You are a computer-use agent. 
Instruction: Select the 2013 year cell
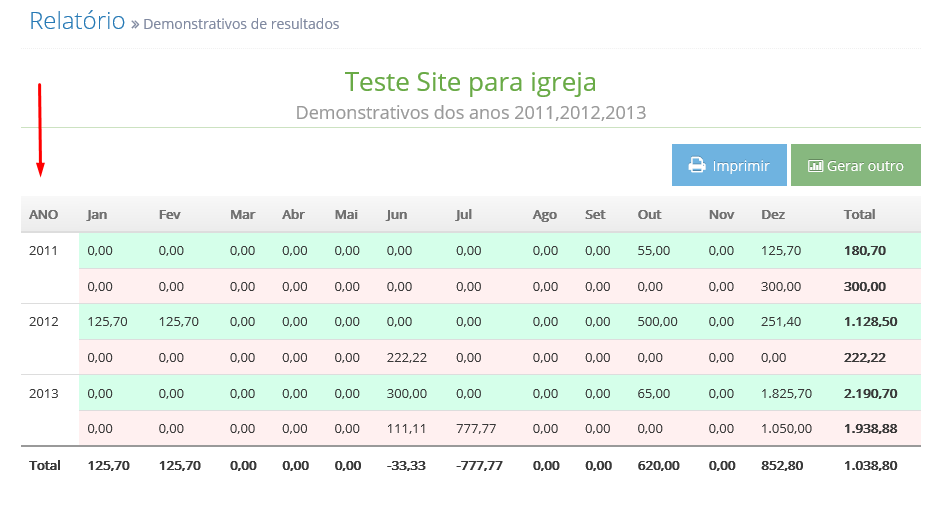pos(44,393)
